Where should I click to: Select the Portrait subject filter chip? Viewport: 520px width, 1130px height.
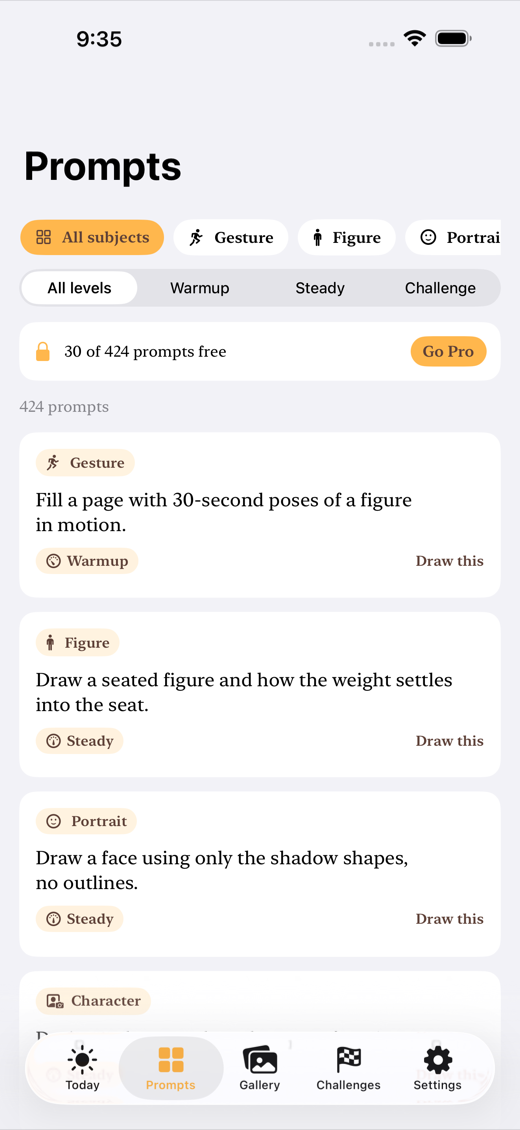click(453, 238)
